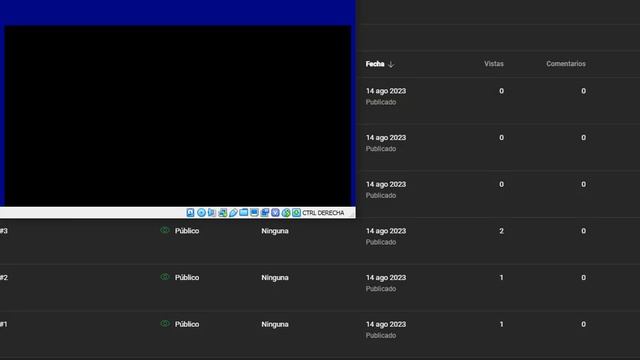This screenshot has width=640, height=360.
Task: Click the Publicado status under video #2's date
Action: tap(381, 289)
